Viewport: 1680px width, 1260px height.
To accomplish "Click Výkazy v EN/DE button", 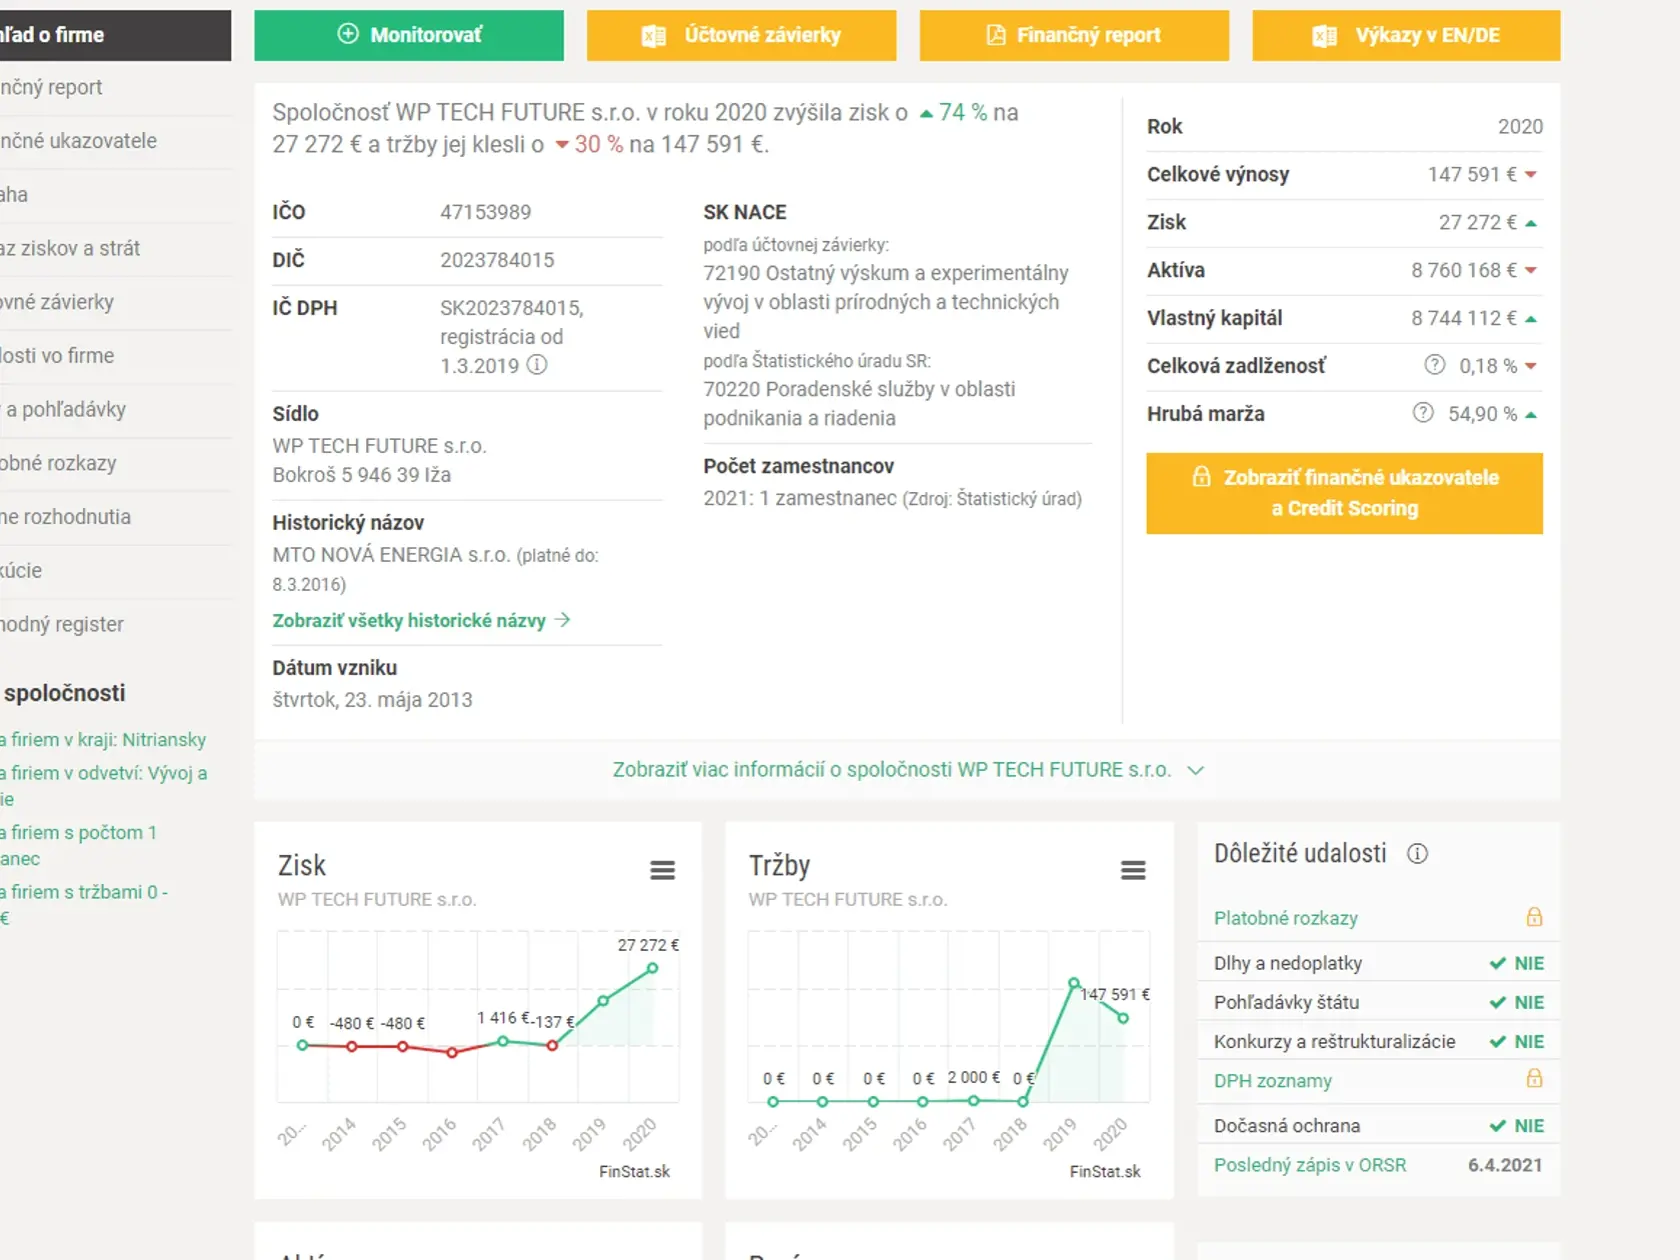I will (1406, 35).
